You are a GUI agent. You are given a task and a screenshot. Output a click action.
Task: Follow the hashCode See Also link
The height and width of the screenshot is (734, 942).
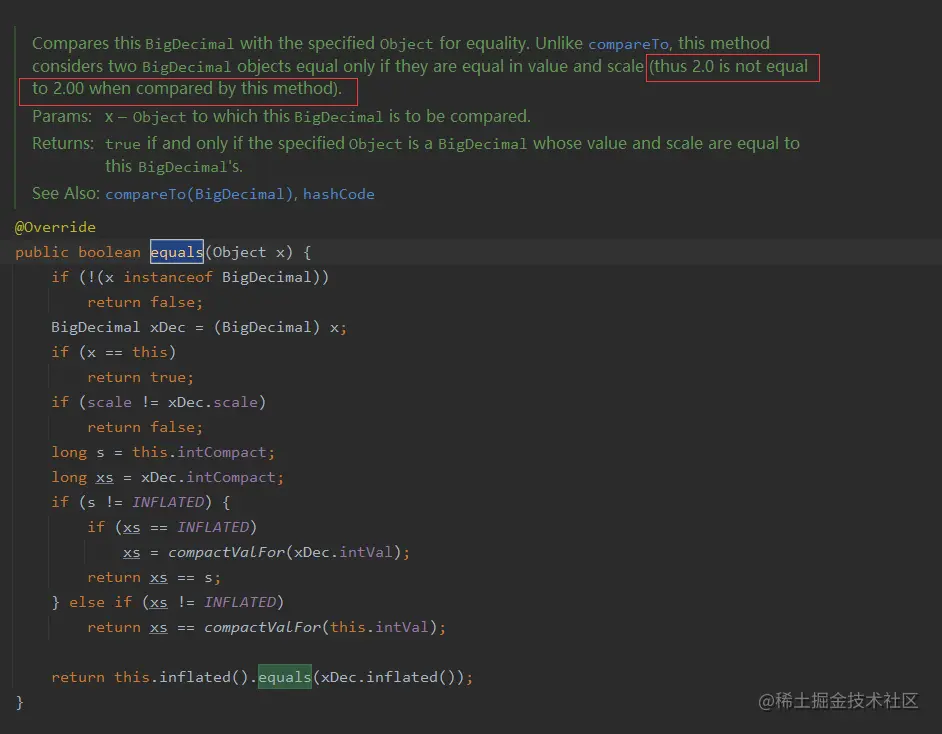(338, 194)
